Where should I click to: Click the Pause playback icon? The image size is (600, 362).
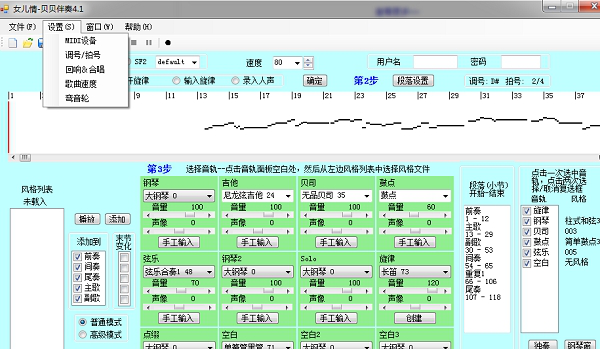click(149, 42)
